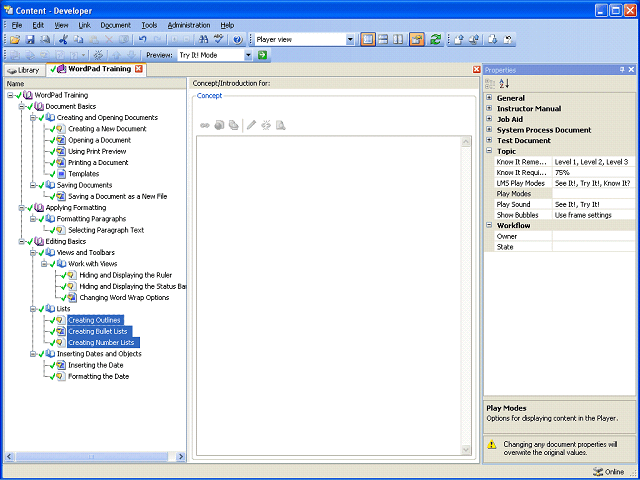
Task: Select Creating Bullet Lists topic
Action: (98, 331)
